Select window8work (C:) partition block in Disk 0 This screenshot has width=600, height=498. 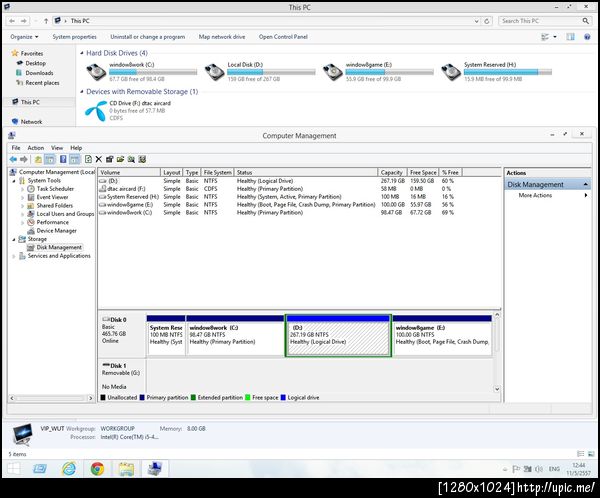point(235,336)
